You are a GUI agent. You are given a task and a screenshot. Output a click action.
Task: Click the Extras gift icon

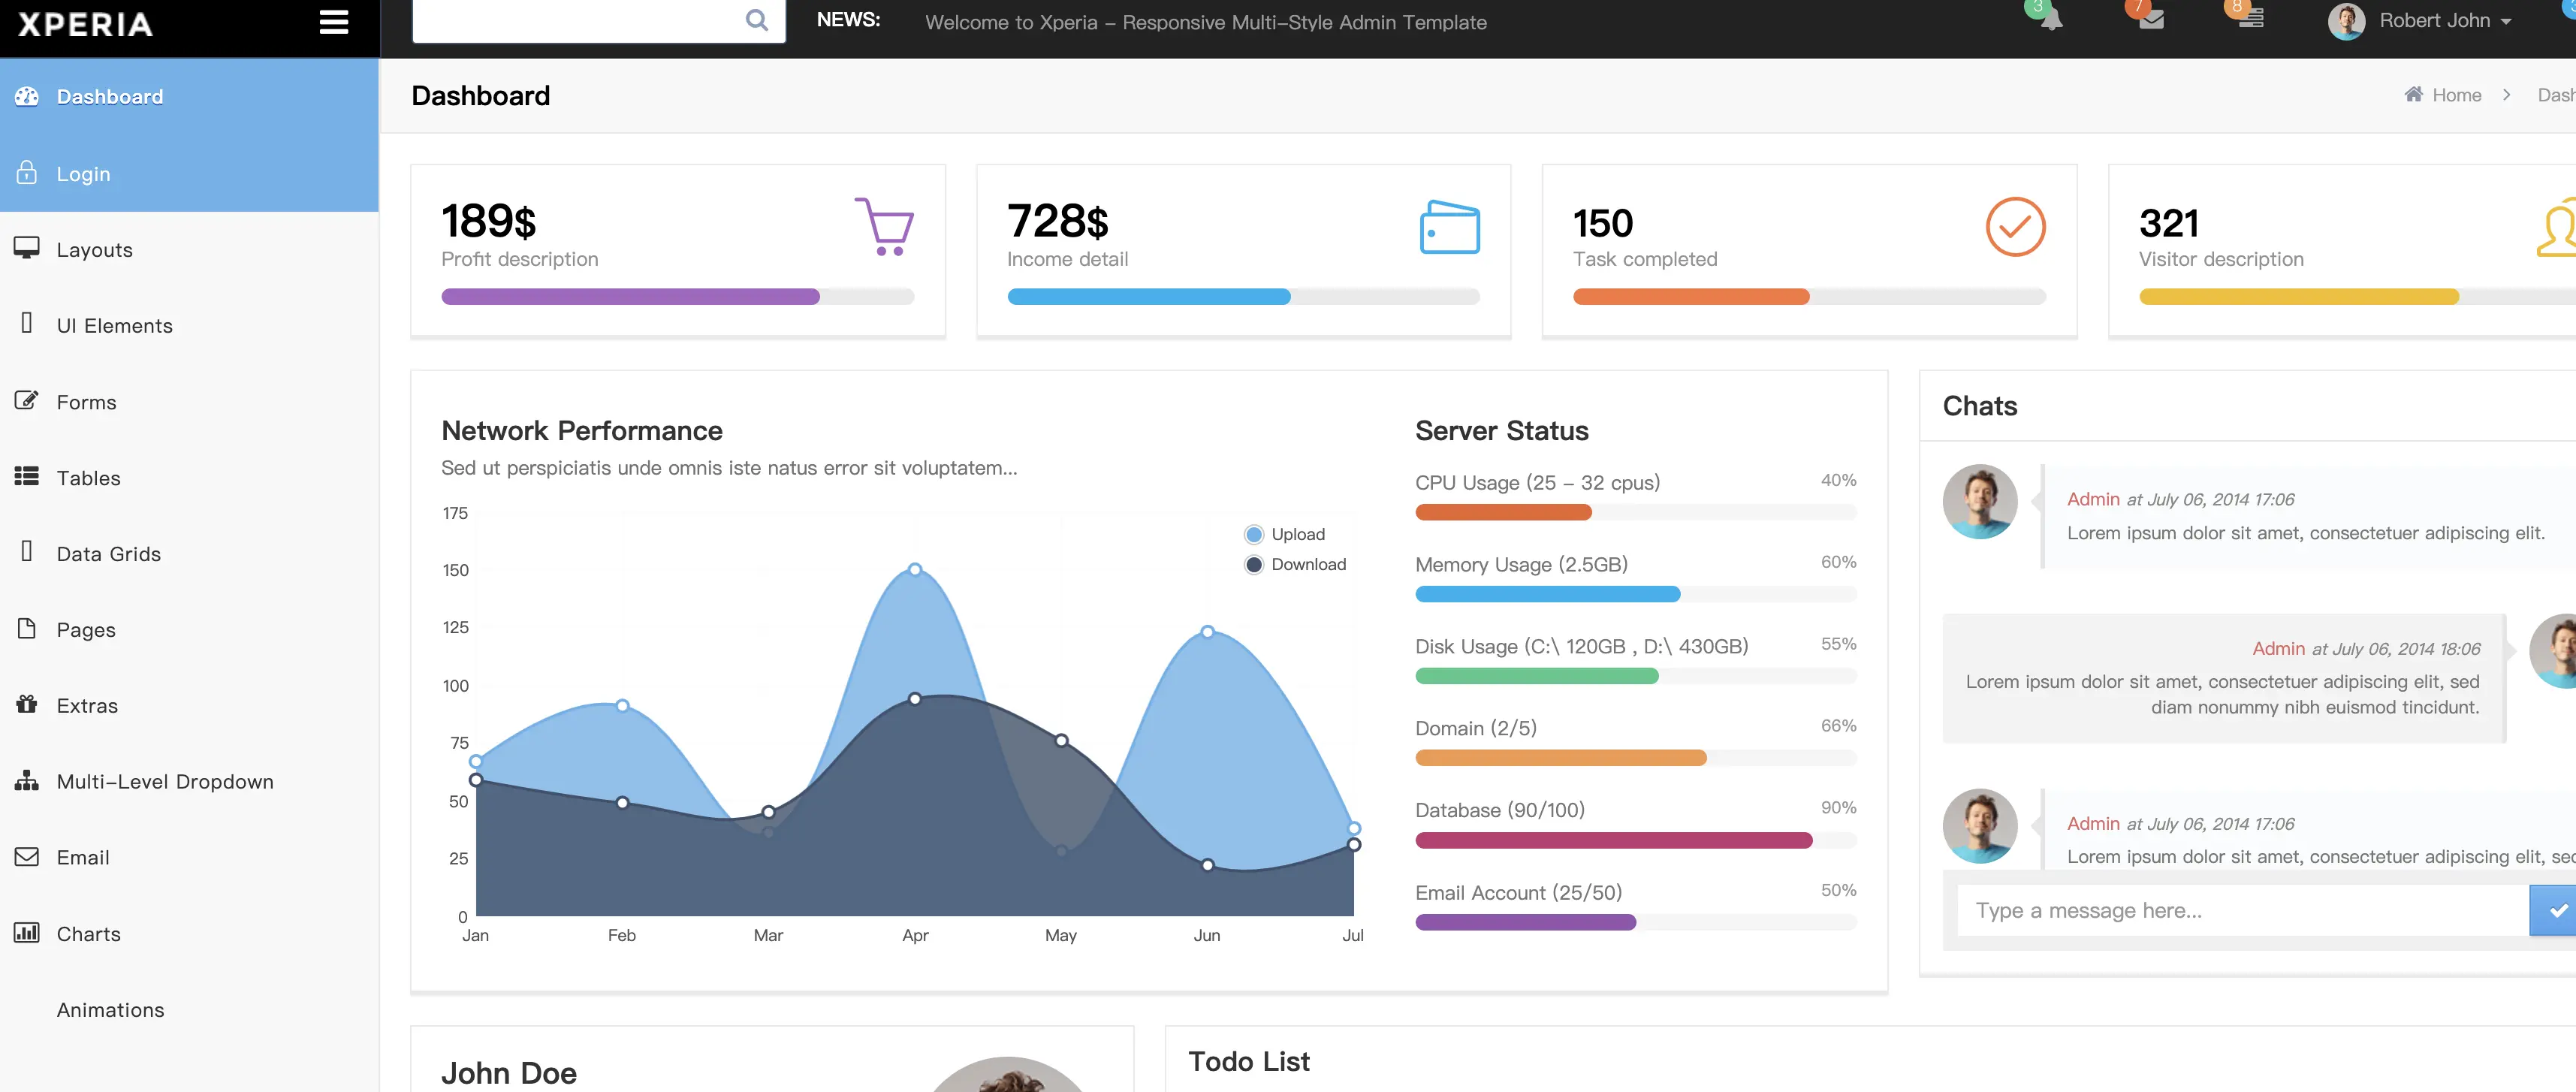27,704
